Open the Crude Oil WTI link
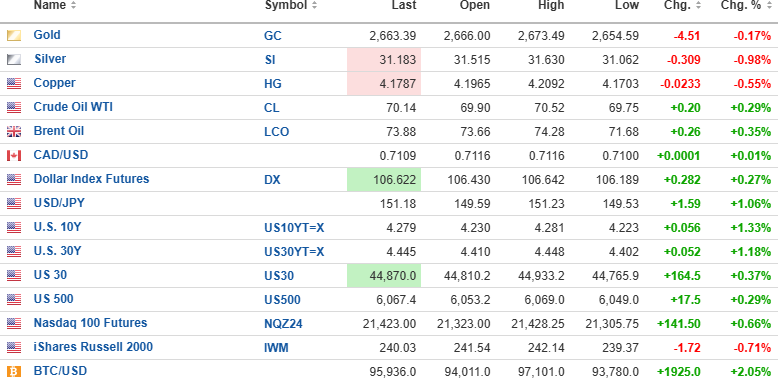 point(73,107)
